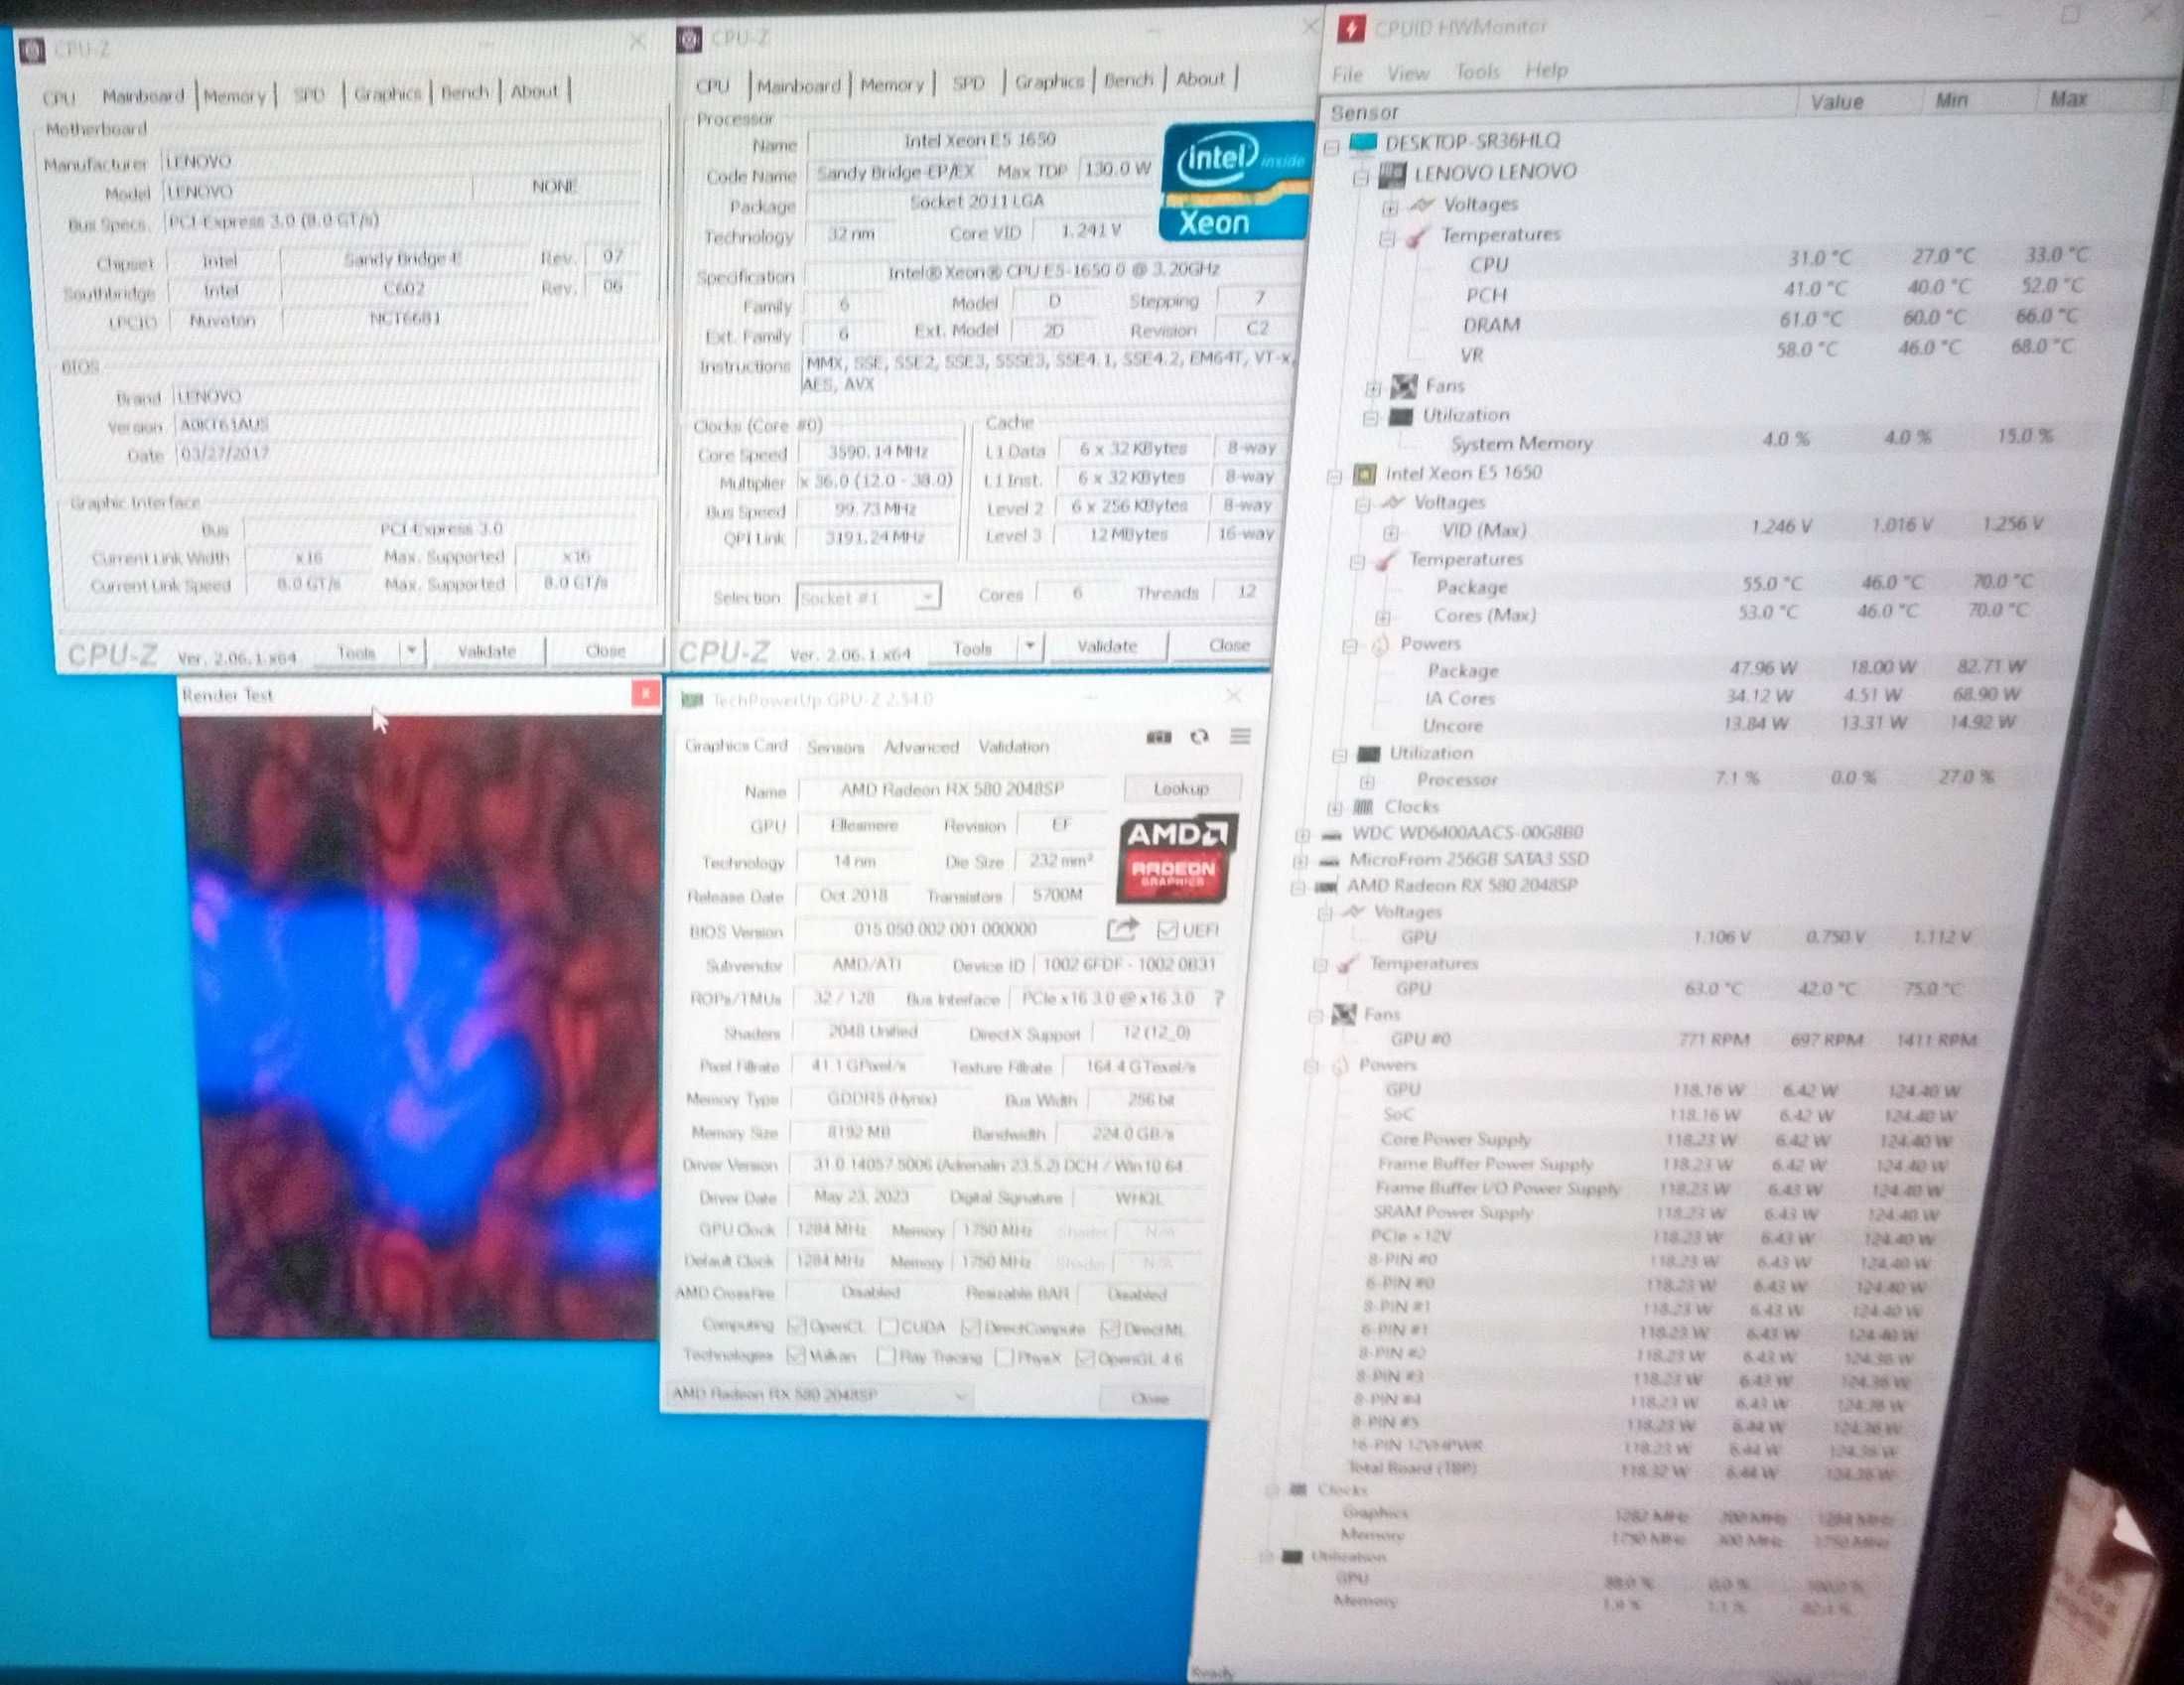Viewport: 2184px width, 1685px height.
Task: Click the DESKTOP-SR36HLQ computer icon in HWMonitor
Action: (1363, 142)
